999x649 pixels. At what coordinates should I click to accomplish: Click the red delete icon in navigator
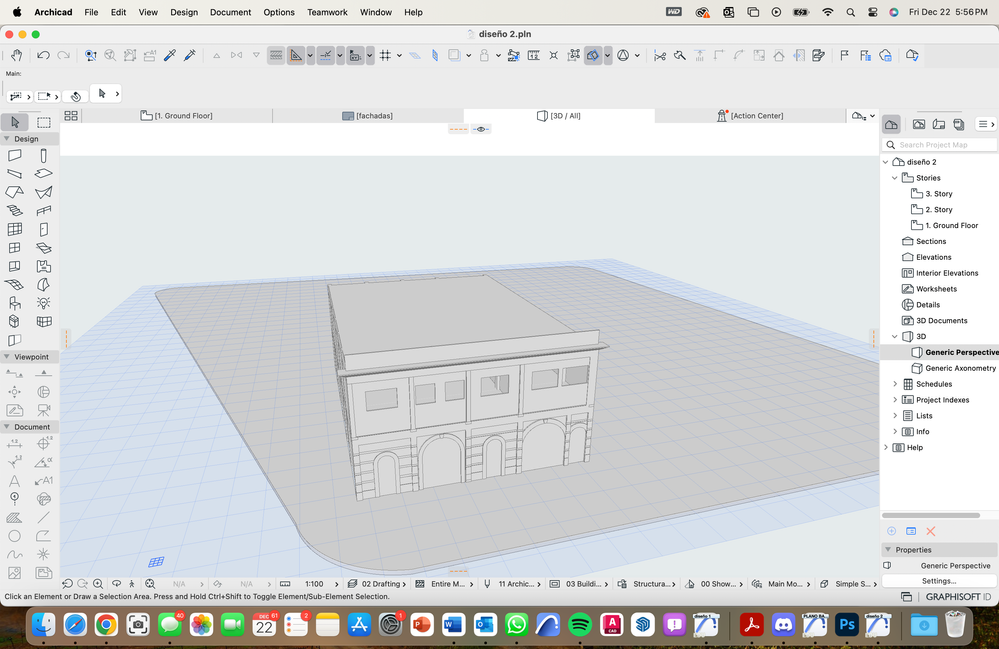(930, 531)
